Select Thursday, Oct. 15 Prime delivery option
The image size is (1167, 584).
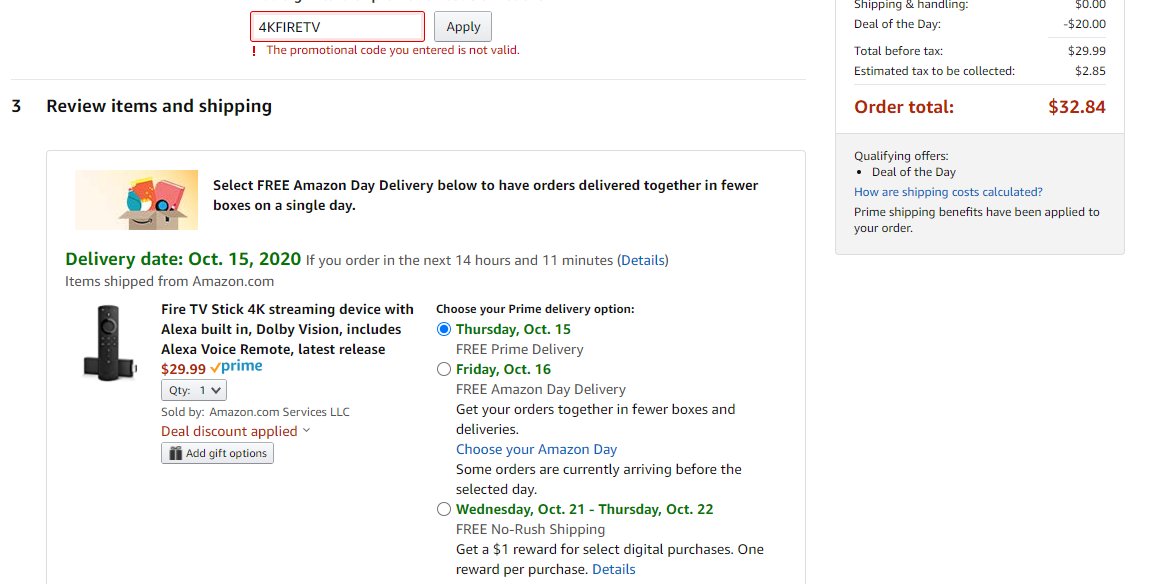[x=444, y=329]
